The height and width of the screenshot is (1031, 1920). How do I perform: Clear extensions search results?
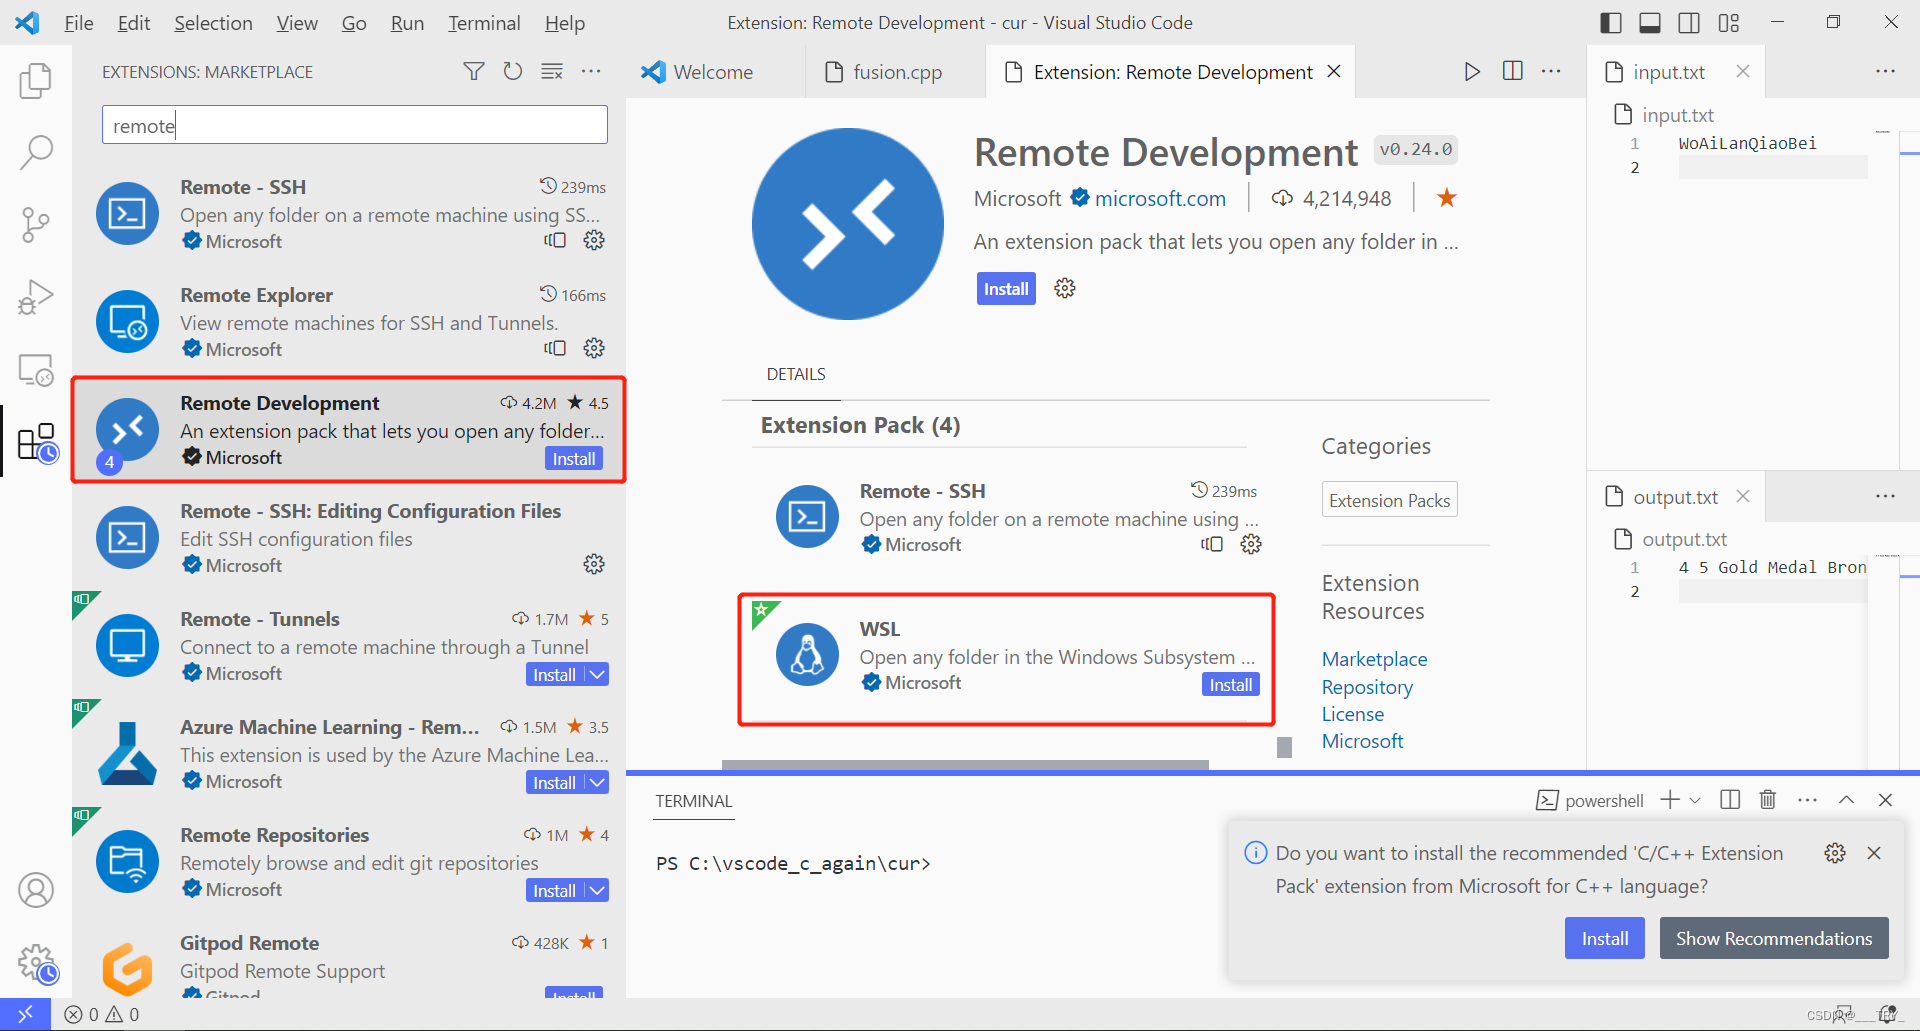552,71
